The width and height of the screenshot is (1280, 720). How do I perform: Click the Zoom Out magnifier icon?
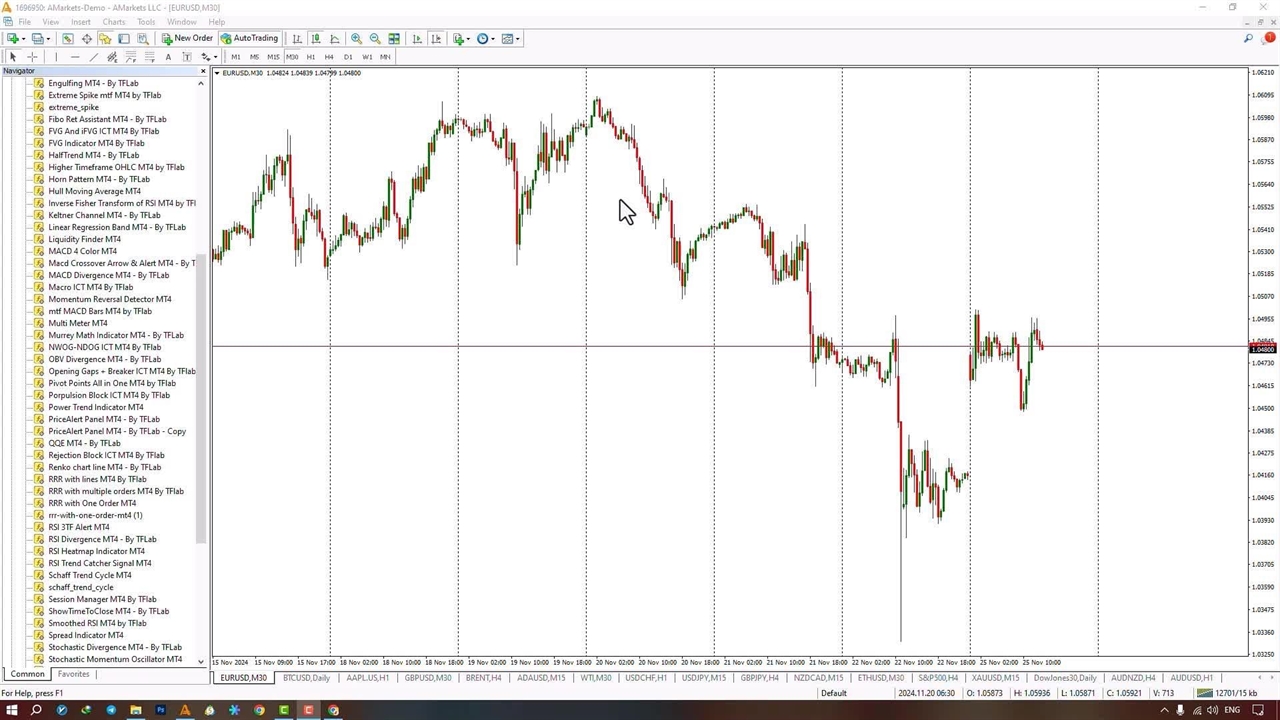(x=375, y=39)
